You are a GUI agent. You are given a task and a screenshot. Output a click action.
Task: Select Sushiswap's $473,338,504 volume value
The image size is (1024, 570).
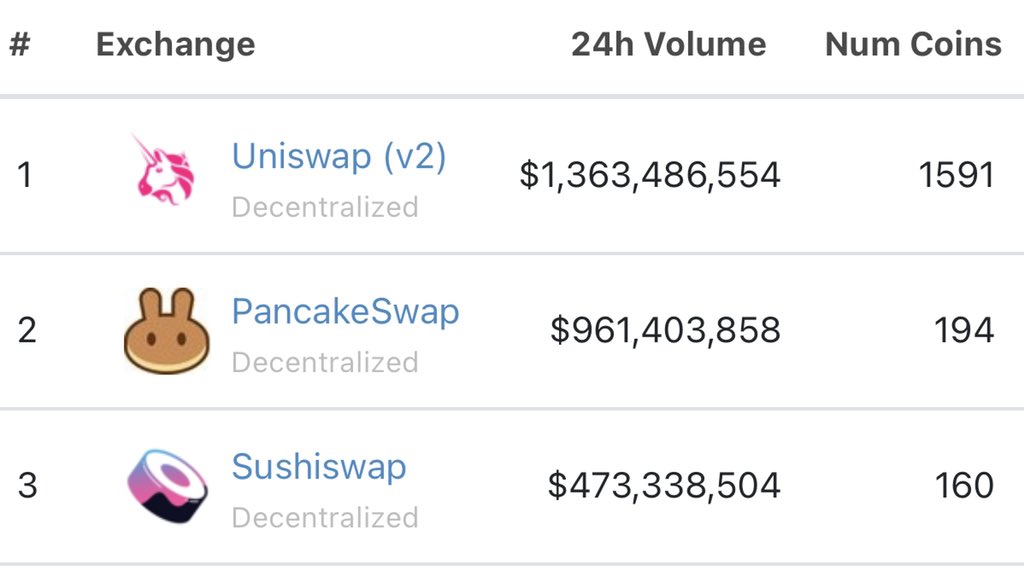pyautogui.click(x=664, y=485)
